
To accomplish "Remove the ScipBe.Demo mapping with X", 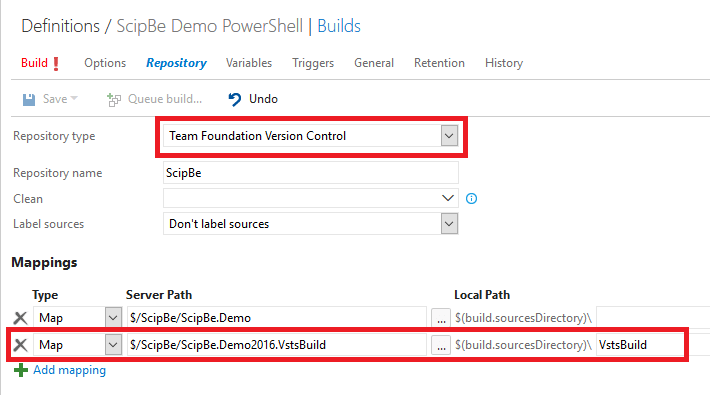I will coord(20,318).
